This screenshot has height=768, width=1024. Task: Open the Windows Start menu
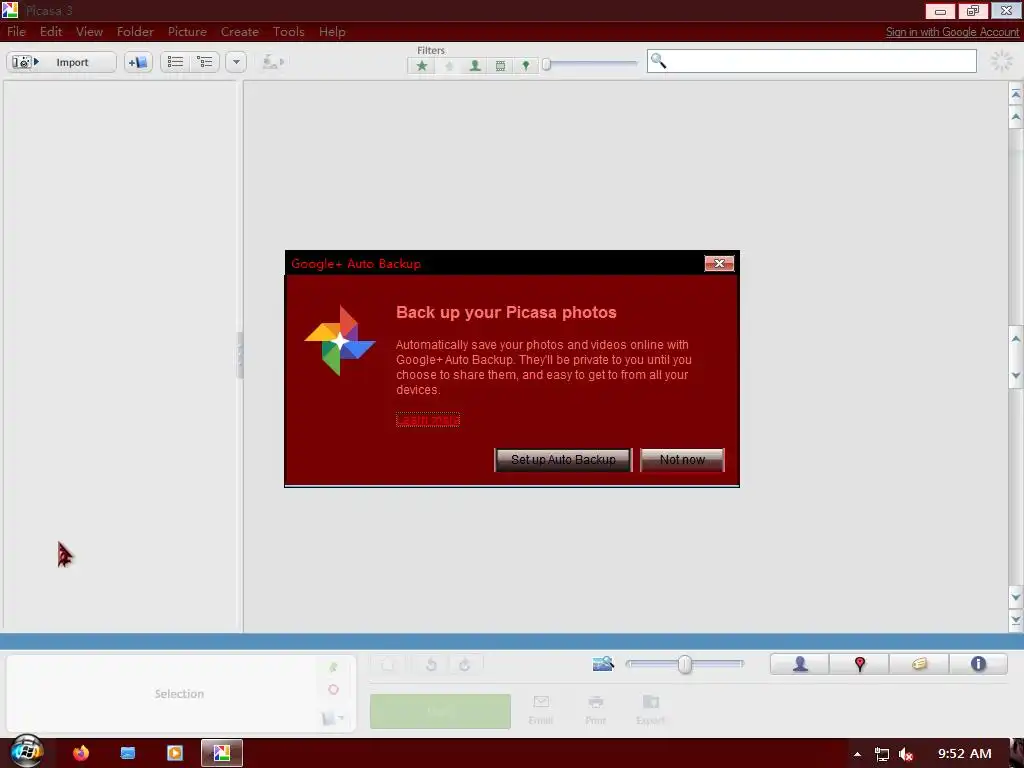[26, 751]
